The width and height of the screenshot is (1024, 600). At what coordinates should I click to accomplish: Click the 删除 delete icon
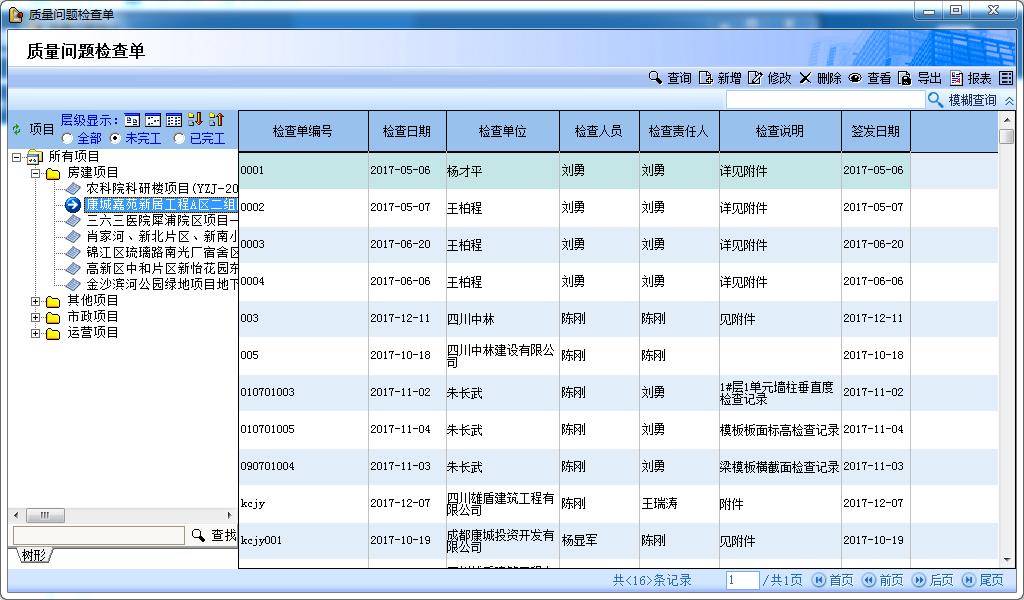click(805, 78)
